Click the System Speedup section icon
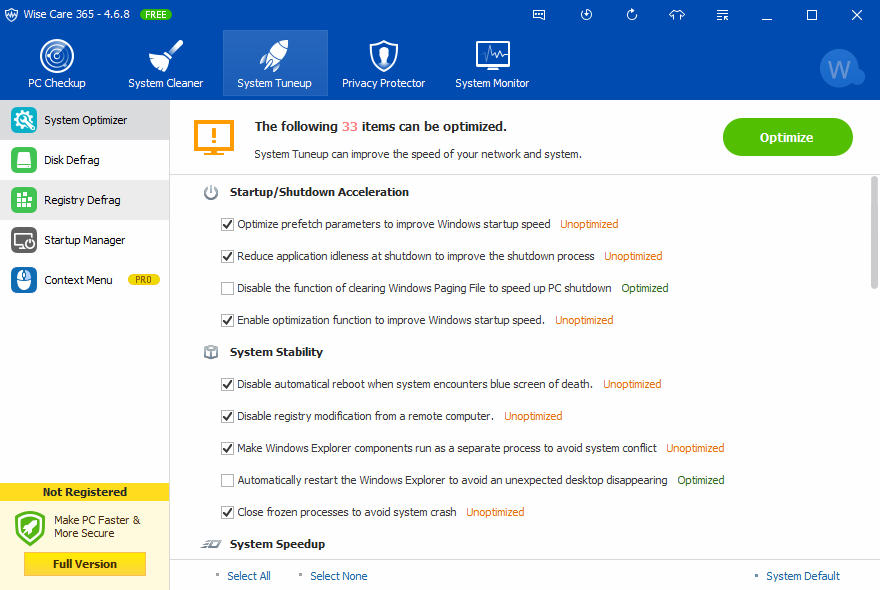 pos(211,544)
